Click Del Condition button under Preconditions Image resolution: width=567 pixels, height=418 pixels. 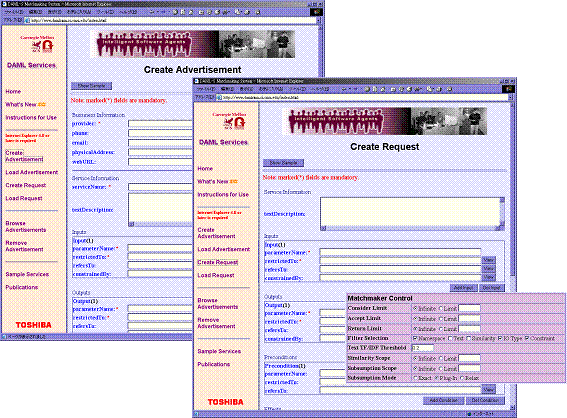pyautogui.click(x=485, y=400)
